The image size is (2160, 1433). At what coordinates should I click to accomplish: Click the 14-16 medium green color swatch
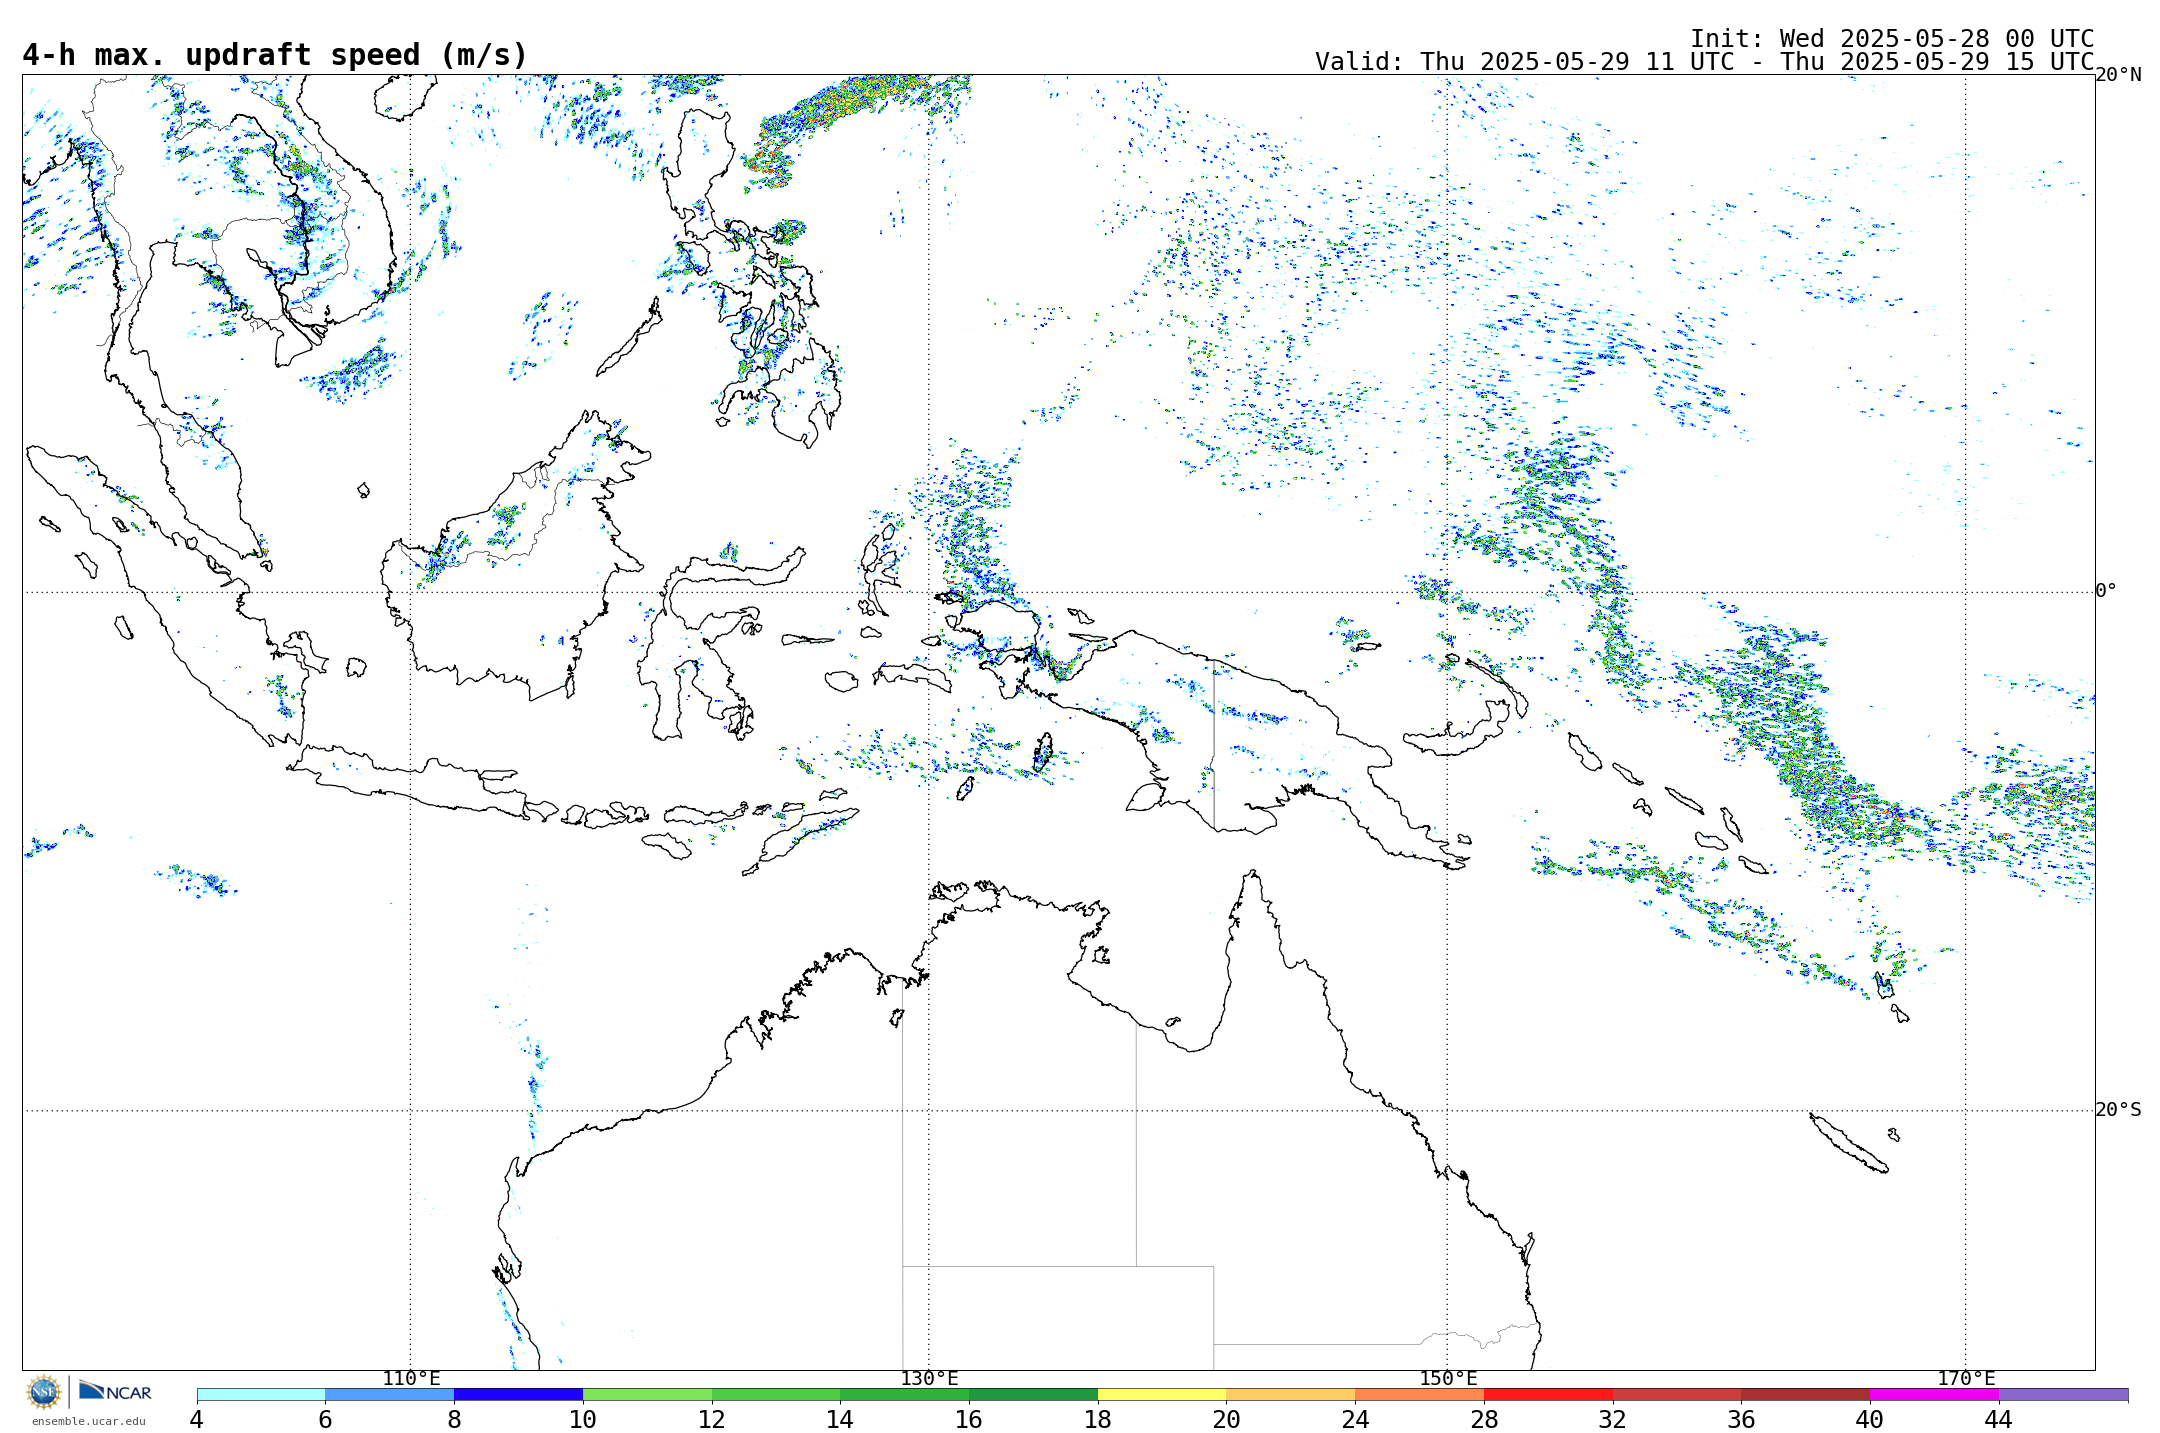point(904,1394)
